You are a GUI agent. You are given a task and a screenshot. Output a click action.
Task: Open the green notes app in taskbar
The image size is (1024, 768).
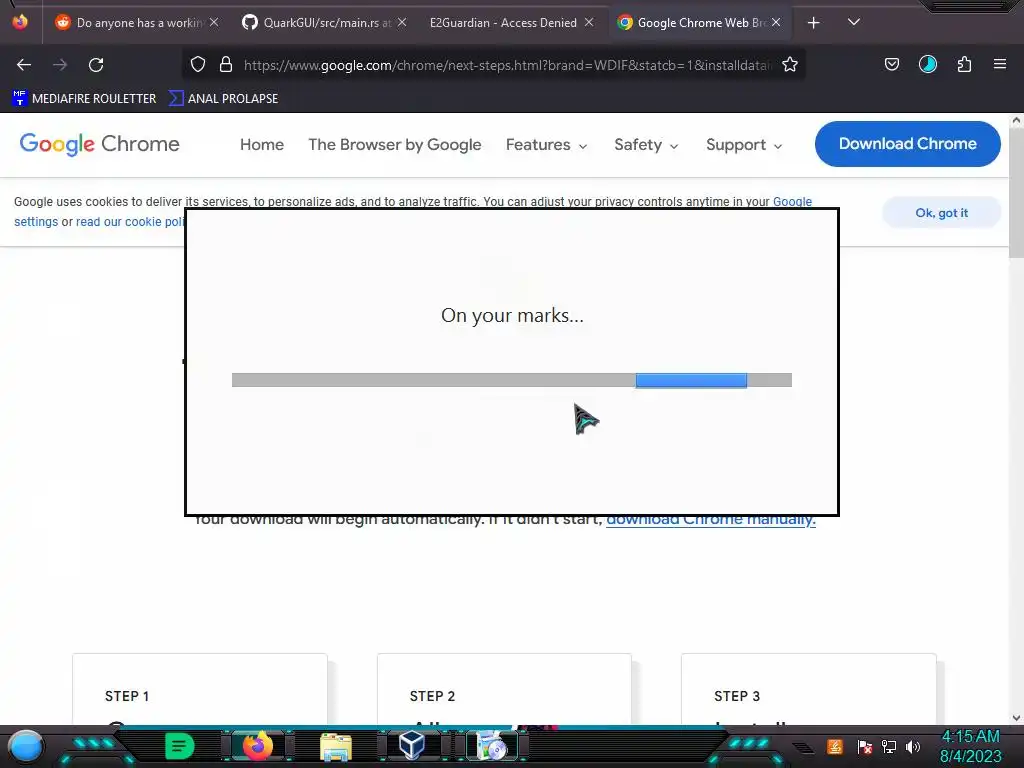click(x=179, y=746)
